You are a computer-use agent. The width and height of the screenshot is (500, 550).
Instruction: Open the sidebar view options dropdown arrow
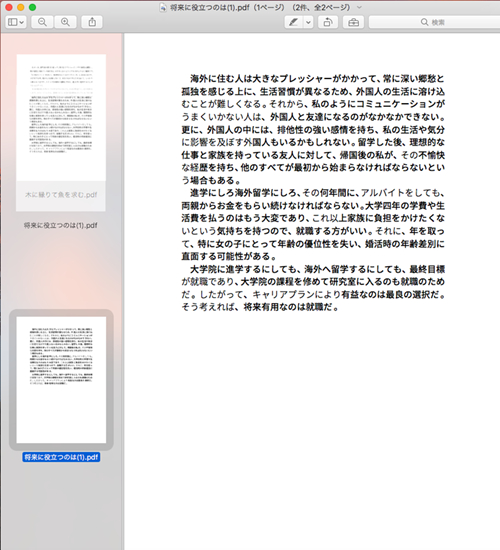[x=22, y=22]
